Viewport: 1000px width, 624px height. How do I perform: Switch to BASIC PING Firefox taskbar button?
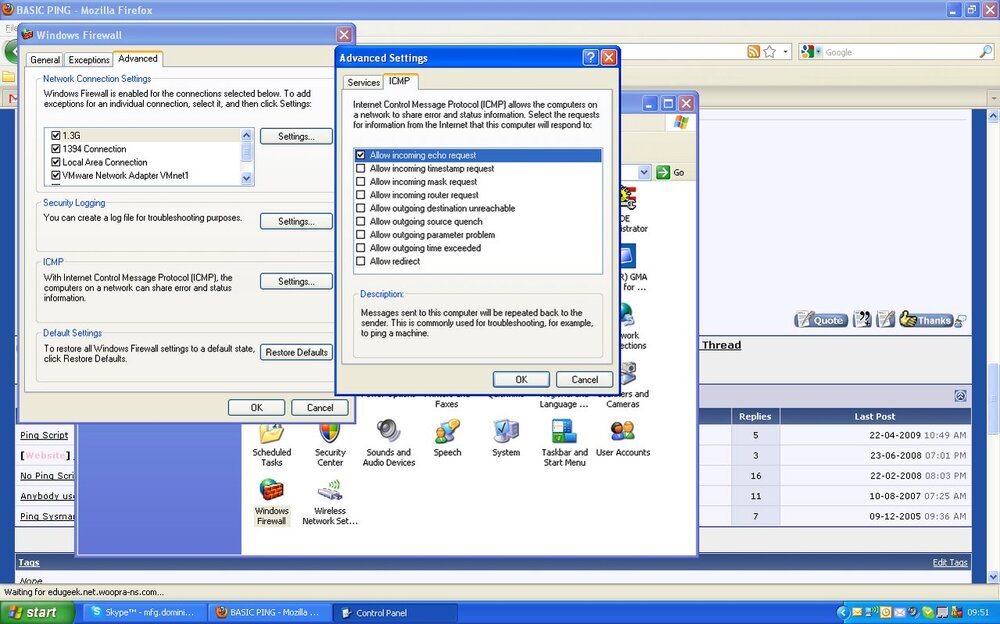(x=272, y=613)
